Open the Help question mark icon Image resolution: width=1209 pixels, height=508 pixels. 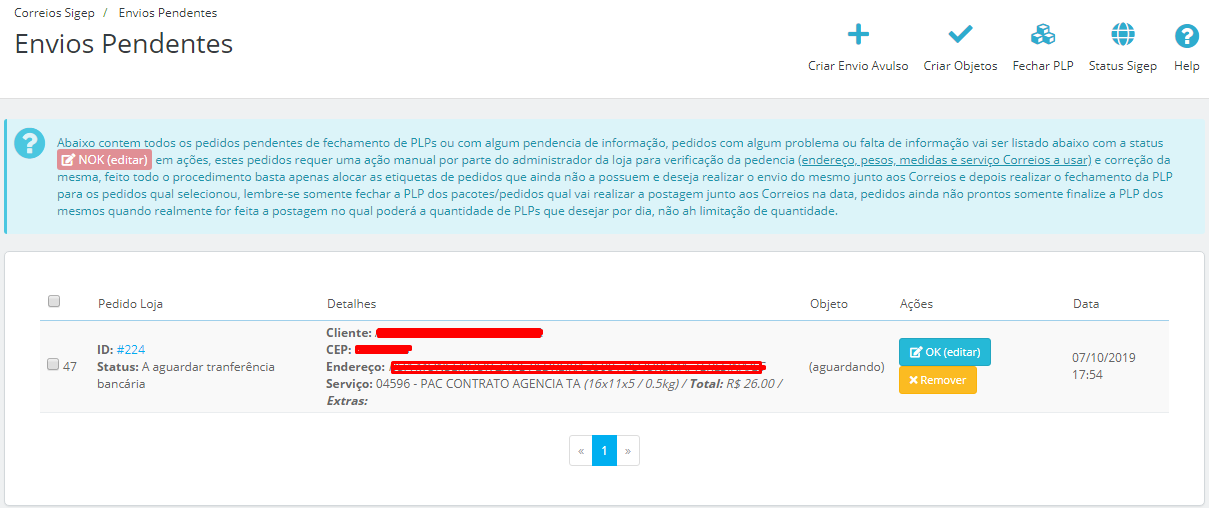point(1186,36)
